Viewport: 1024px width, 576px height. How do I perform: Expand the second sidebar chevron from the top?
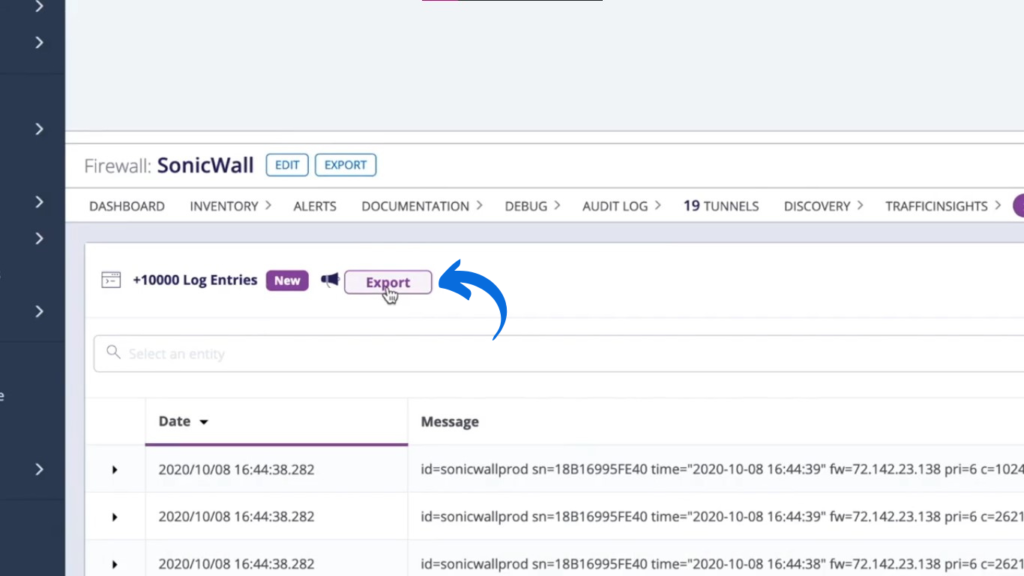tap(39, 43)
